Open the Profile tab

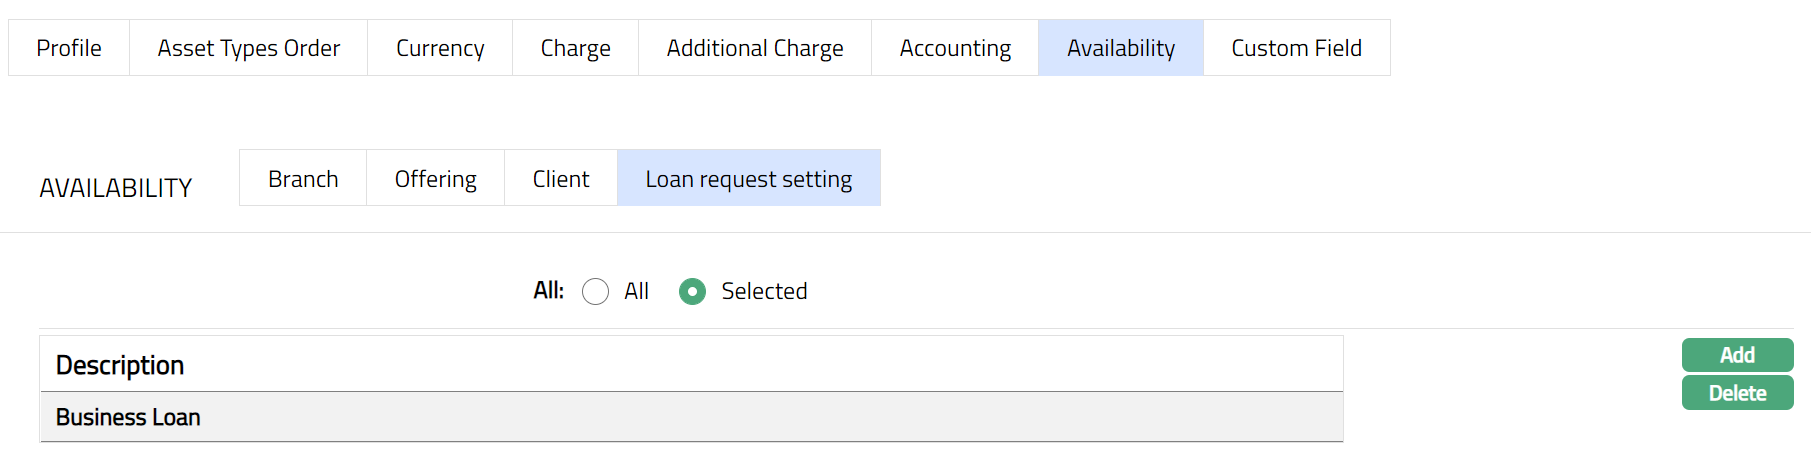point(69,48)
